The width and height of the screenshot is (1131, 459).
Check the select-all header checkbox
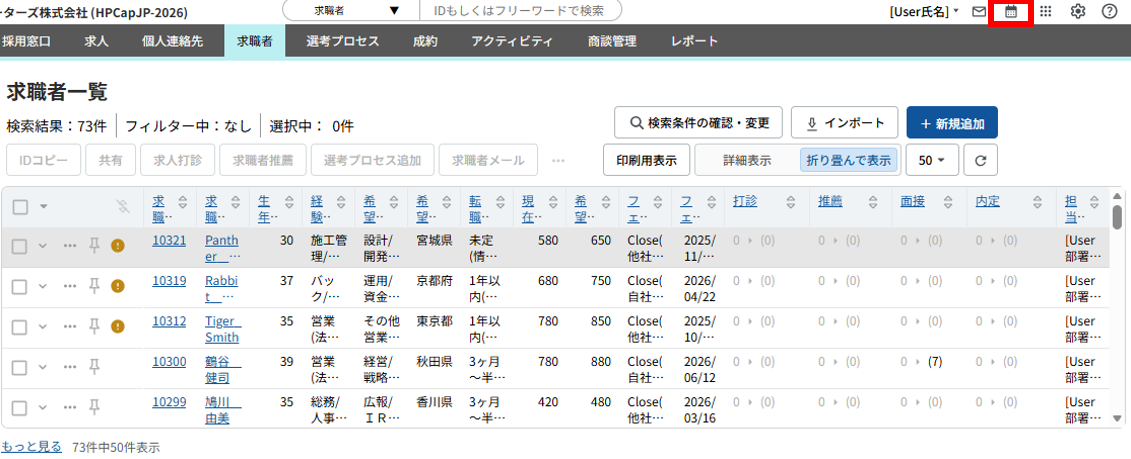tap(20, 207)
